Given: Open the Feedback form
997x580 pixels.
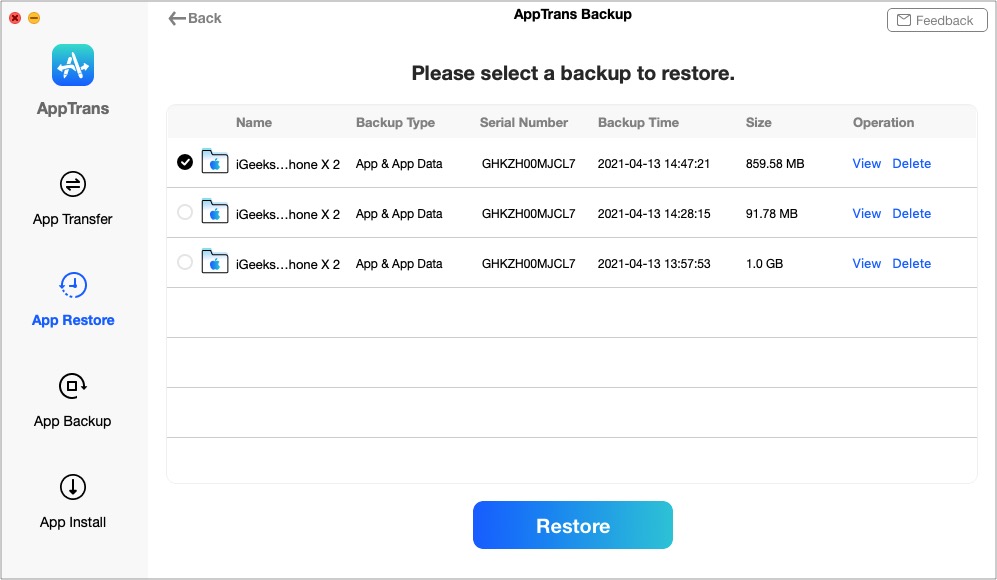Looking at the screenshot, I should pyautogui.click(x=935, y=20).
